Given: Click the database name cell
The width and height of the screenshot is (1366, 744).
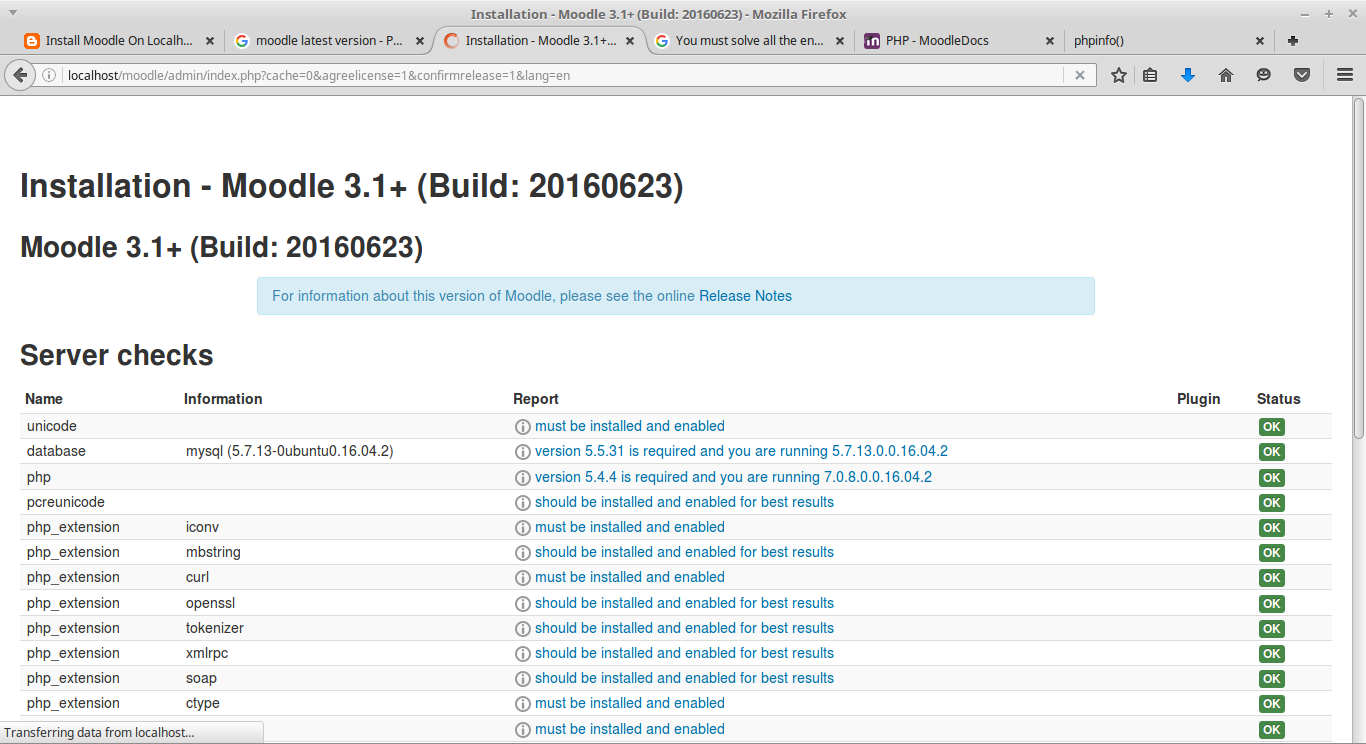Looking at the screenshot, I should (x=56, y=452).
